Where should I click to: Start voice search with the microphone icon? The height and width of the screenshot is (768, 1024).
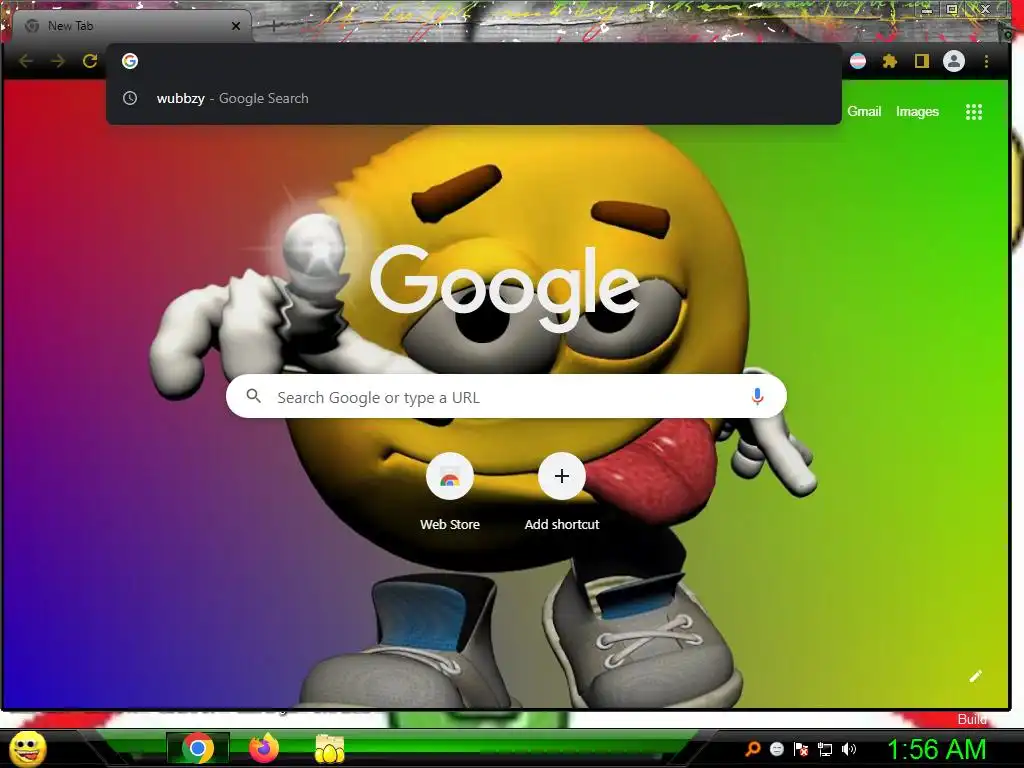pyautogui.click(x=757, y=396)
